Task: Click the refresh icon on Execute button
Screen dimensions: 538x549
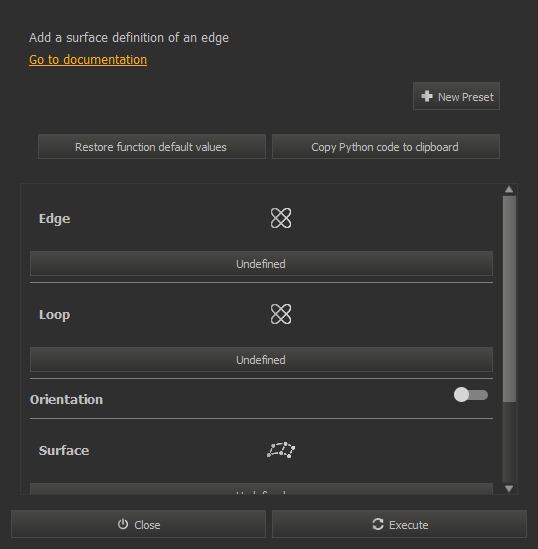Action: point(378,524)
